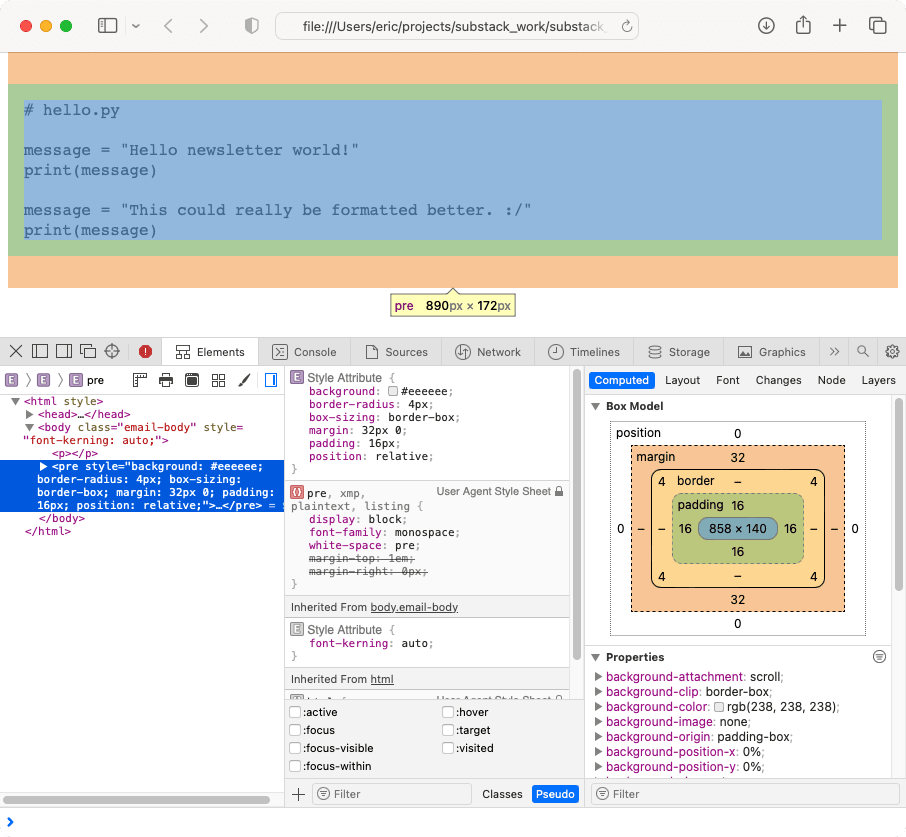Enable the :focus-visible checkbox
The height and width of the screenshot is (837, 906).
click(295, 748)
